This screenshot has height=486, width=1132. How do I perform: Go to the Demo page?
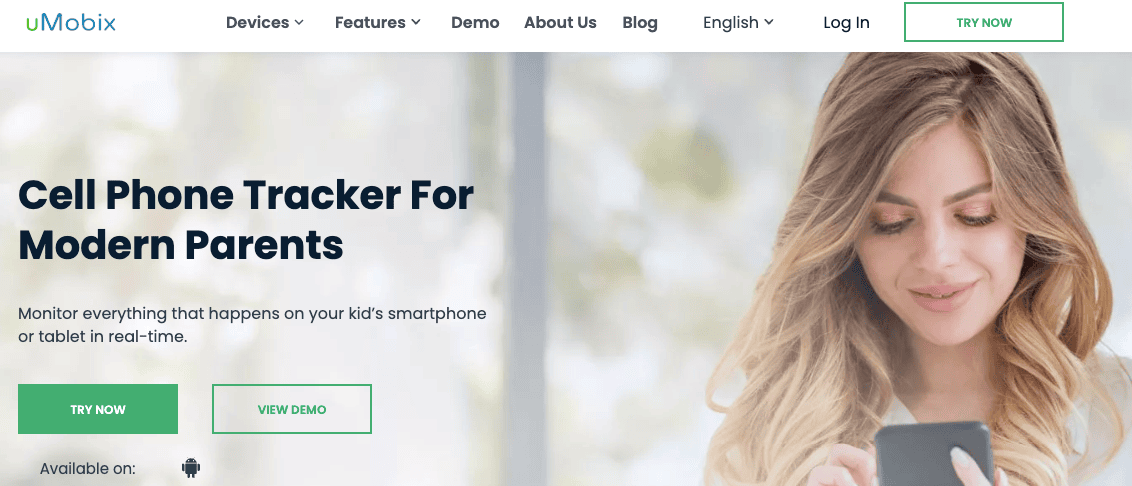[475, 22]
